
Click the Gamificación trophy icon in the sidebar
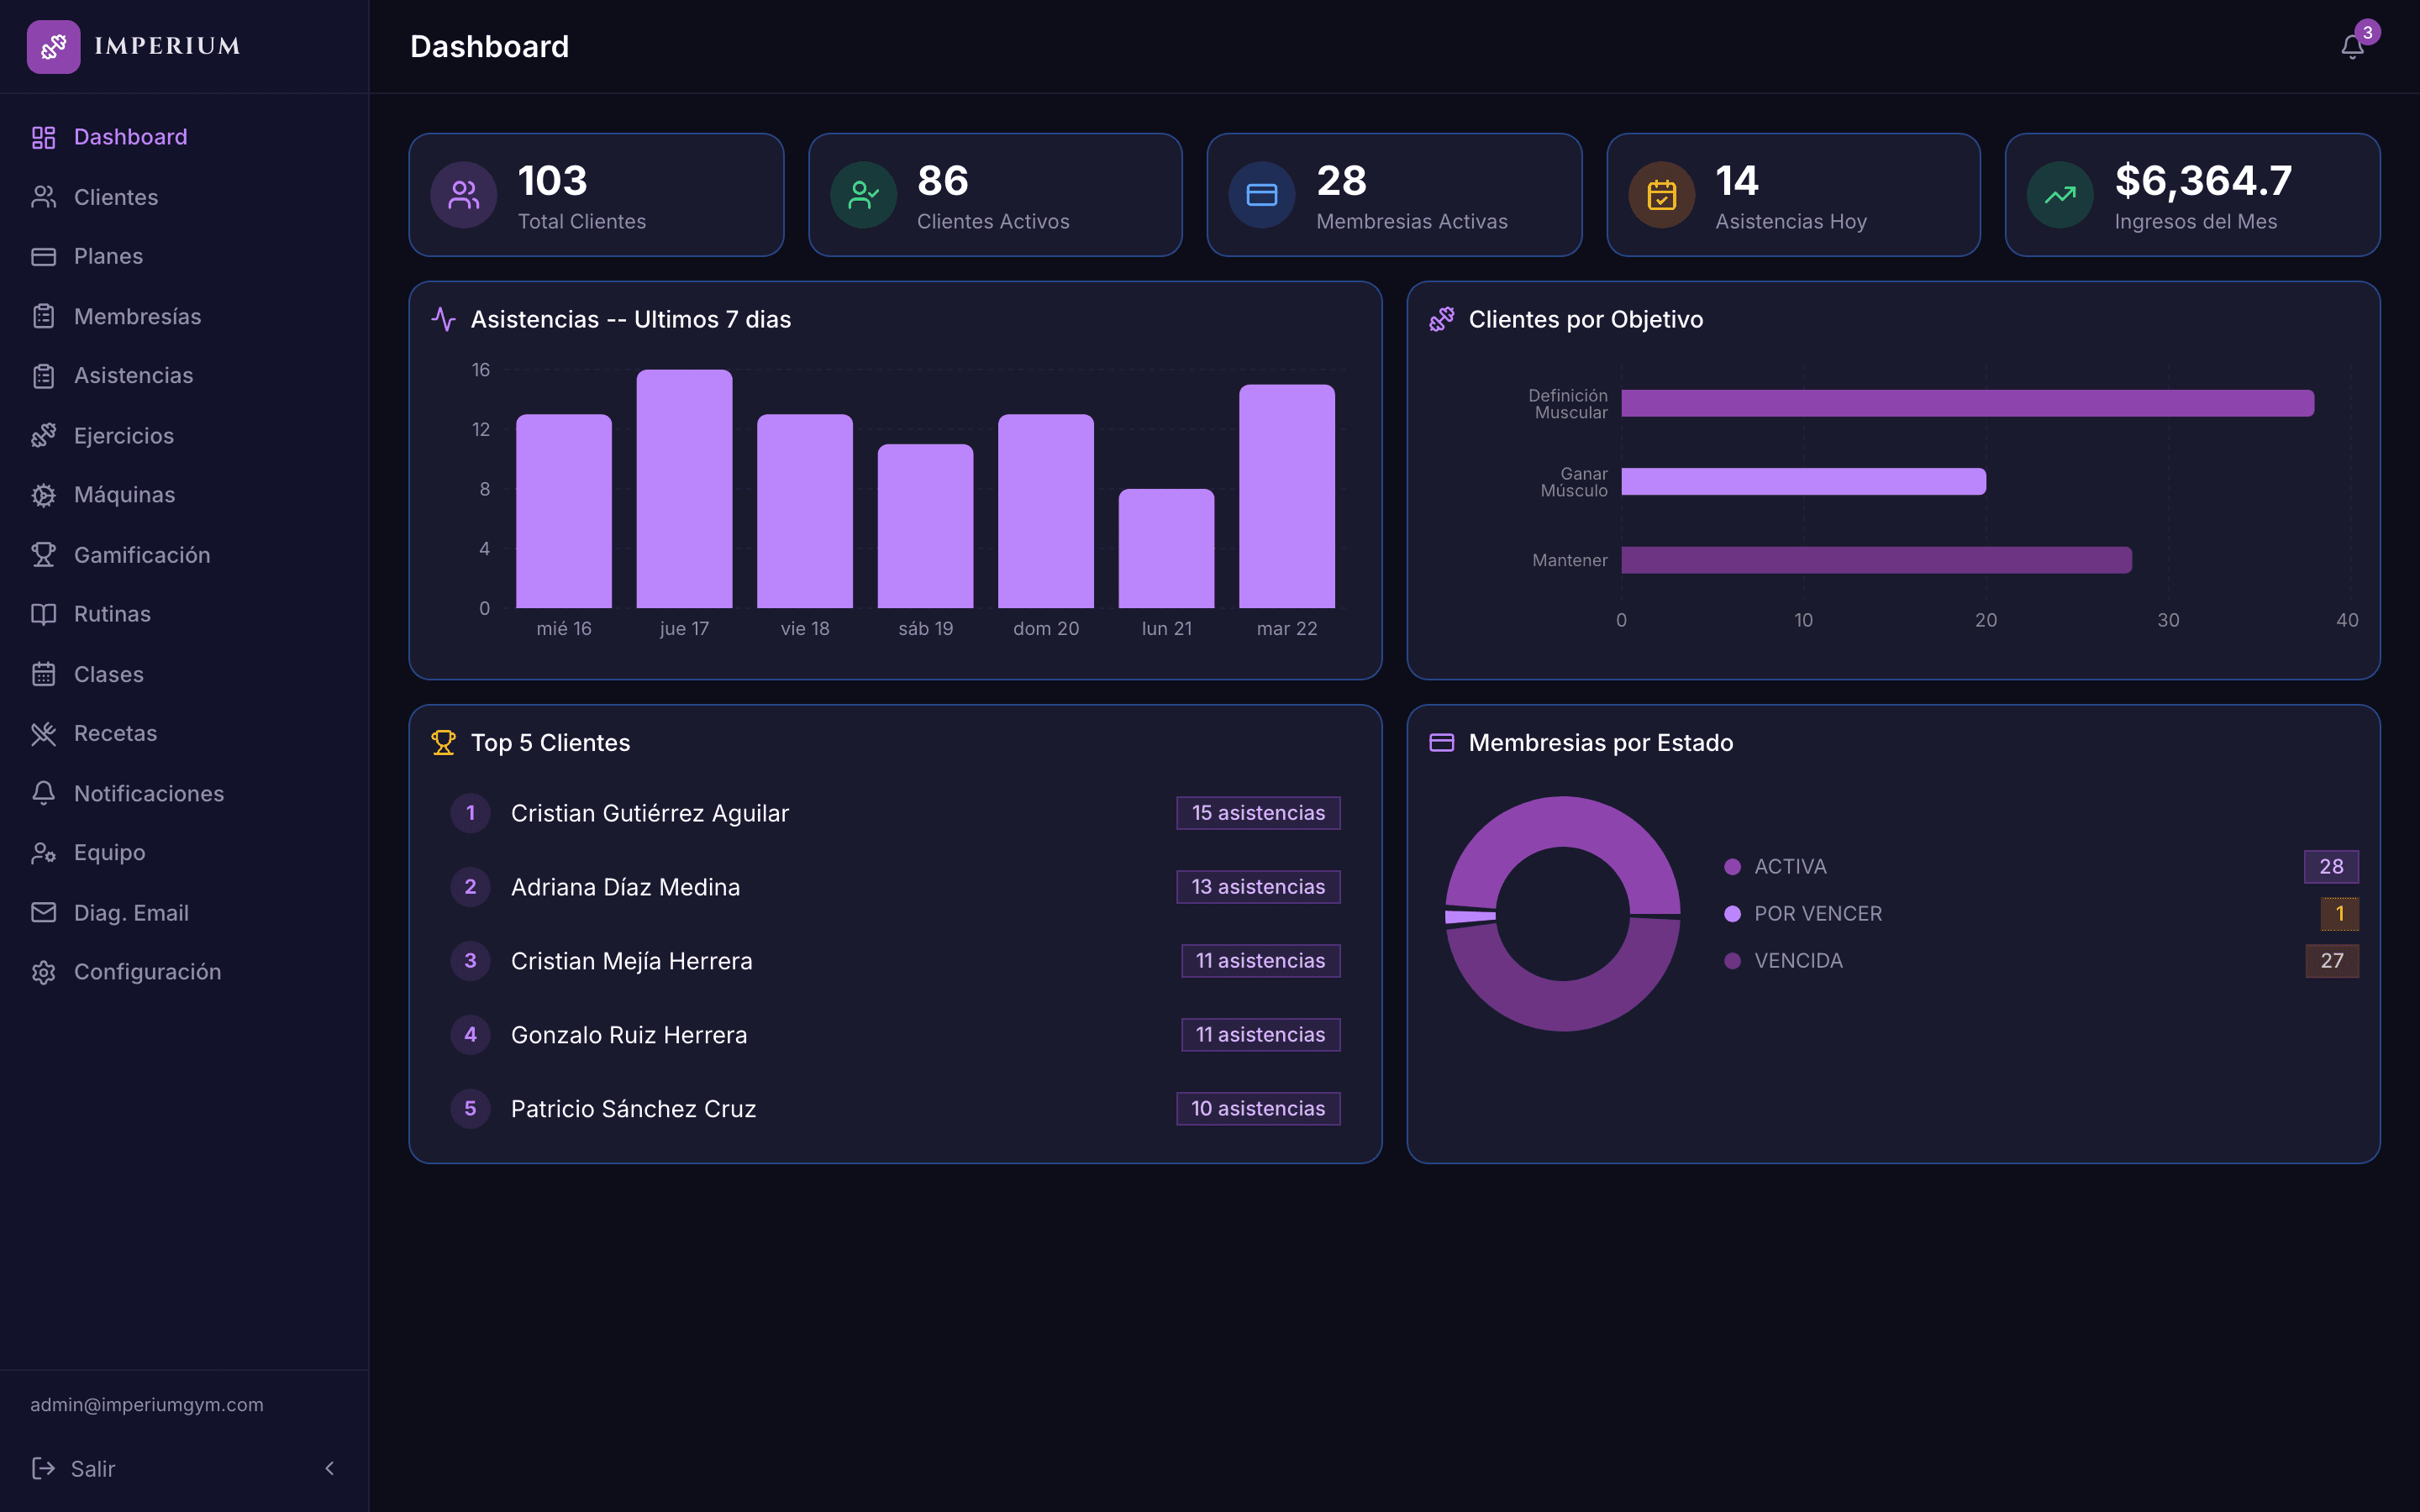pyautogui.click(x=43, y=554)
